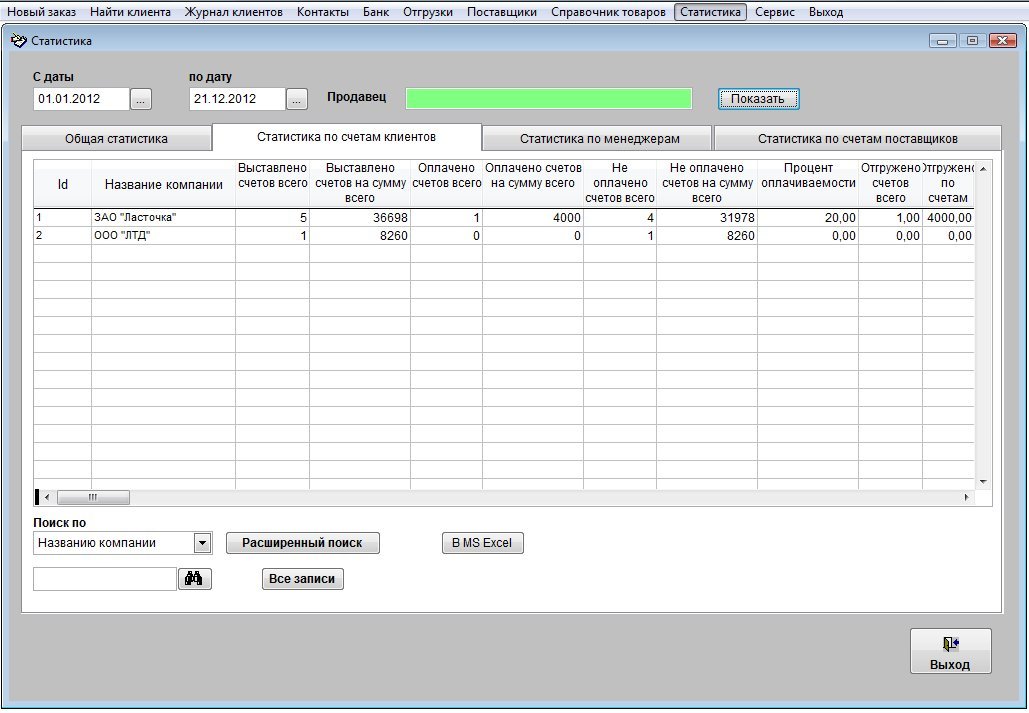Expand the Поиск по dropdown
The height and width of the screenshot is (713, 1029).
click(x=202, y=543)
